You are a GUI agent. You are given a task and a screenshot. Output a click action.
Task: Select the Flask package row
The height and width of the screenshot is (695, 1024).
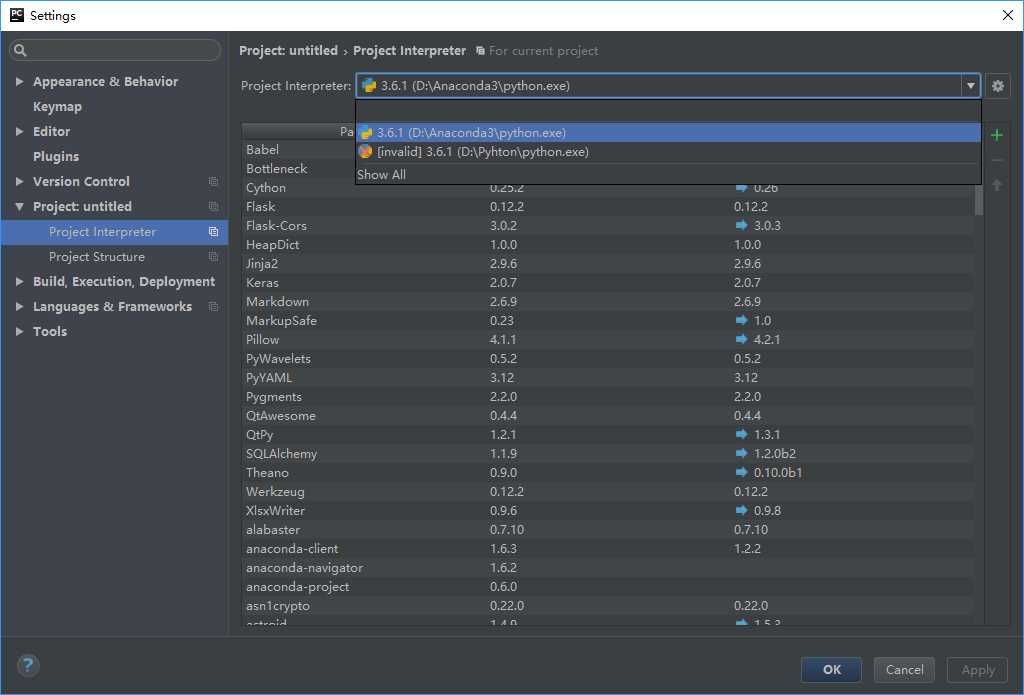pyautogui.click(x=607, y=206)
